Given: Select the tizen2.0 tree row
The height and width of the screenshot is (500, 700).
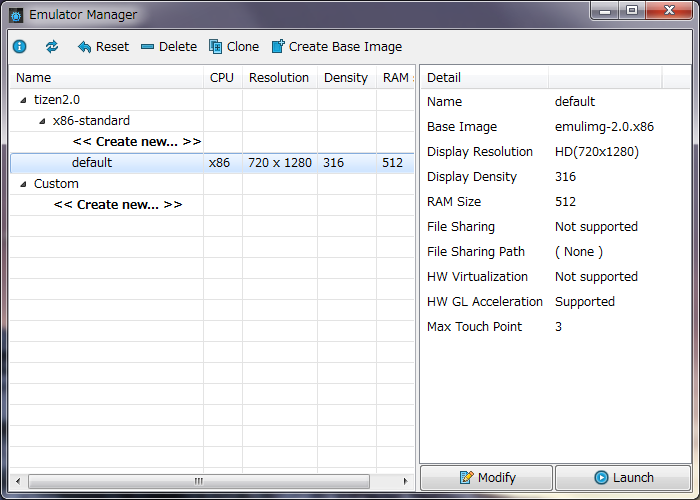Looking at the screenshot, I should click(212, 100).
